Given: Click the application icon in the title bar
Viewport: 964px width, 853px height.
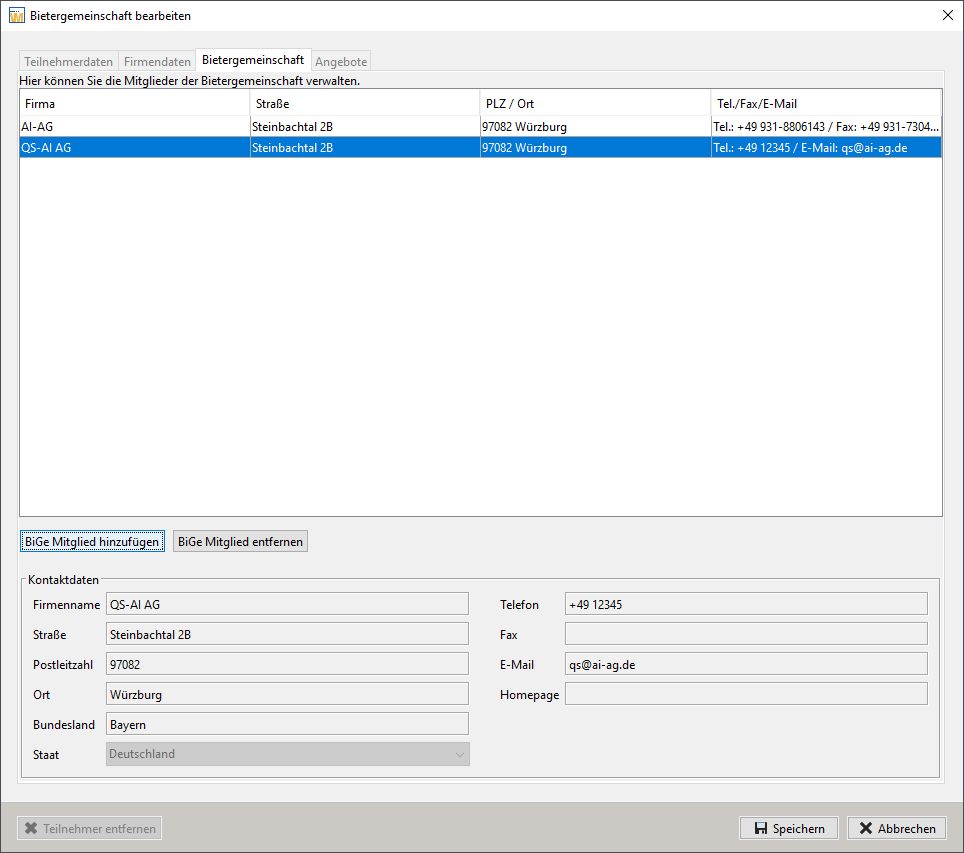Looking at the screenshot, I should (x=17, y=15).
